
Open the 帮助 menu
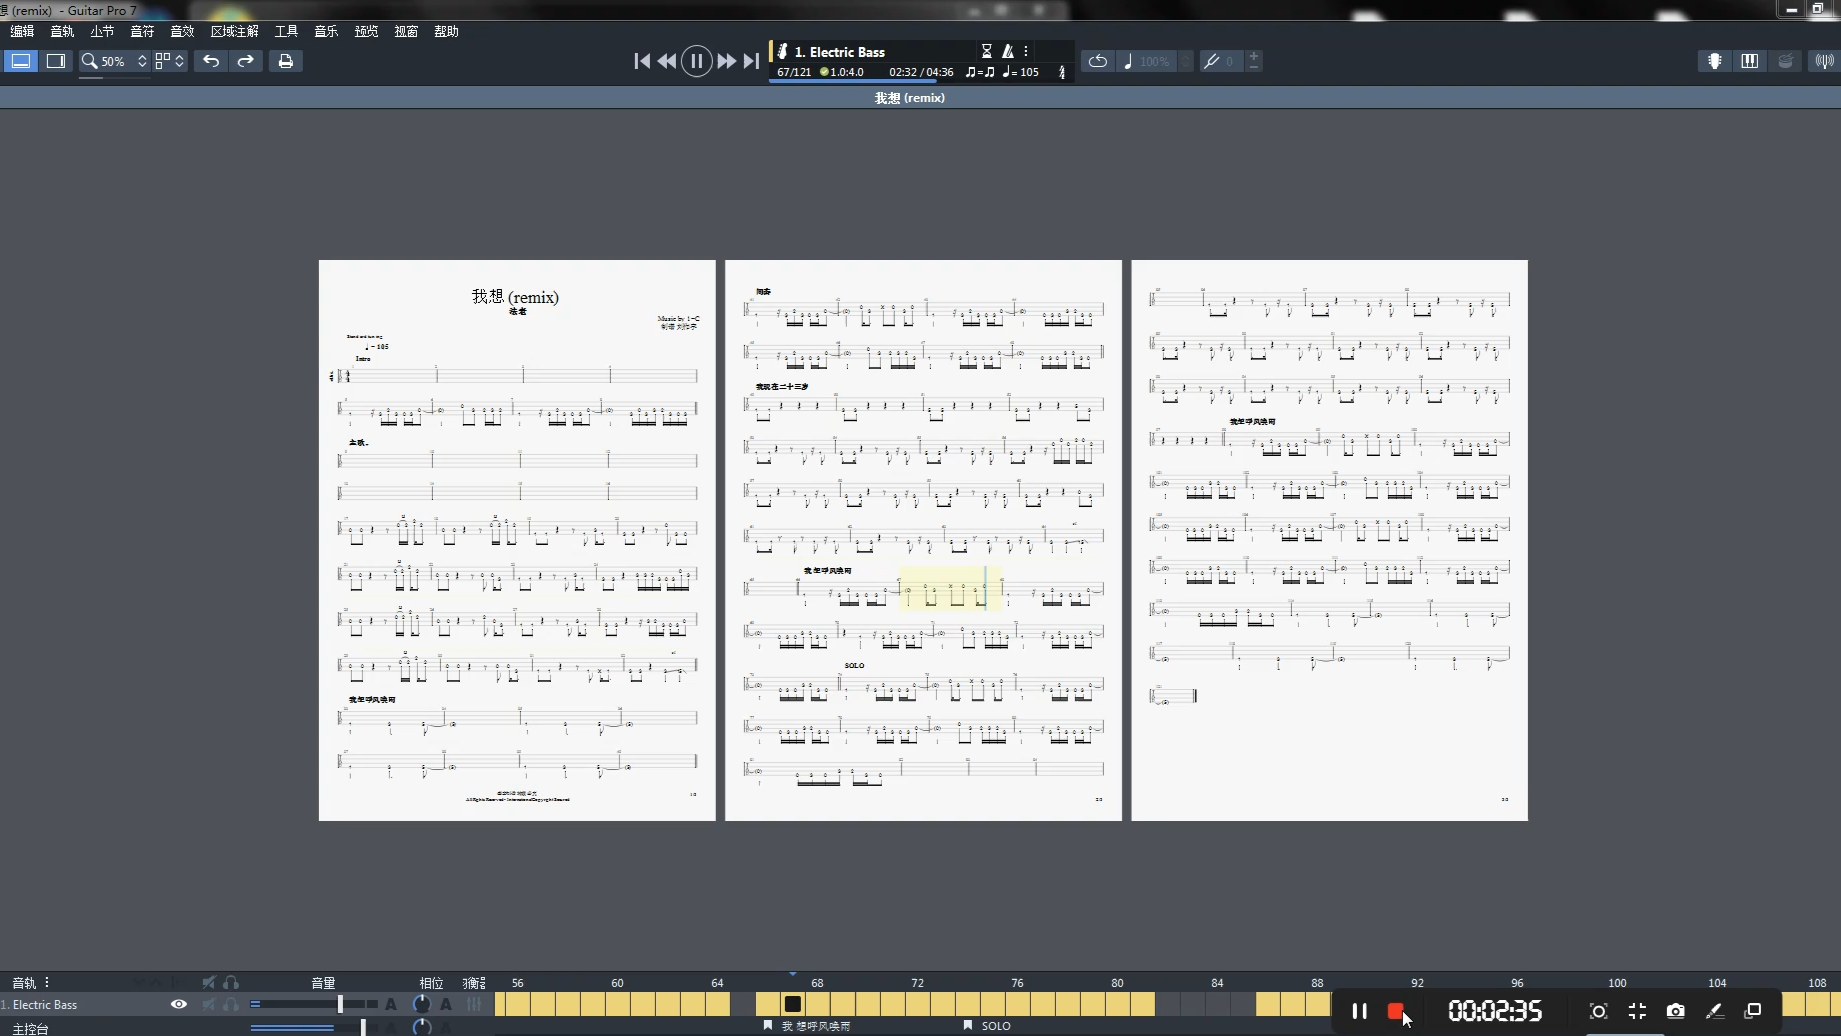coord(446,31)
